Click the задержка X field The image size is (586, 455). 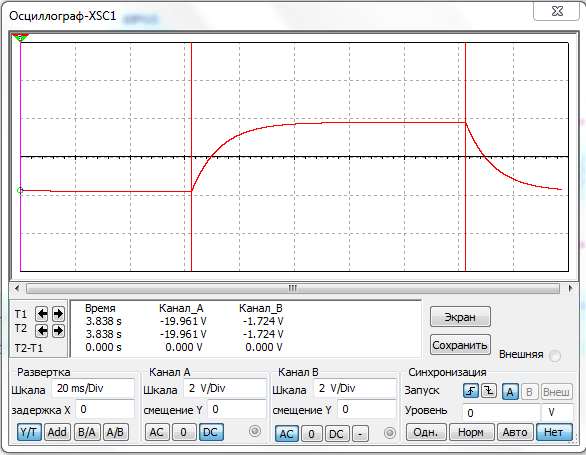tap(105, 409)
